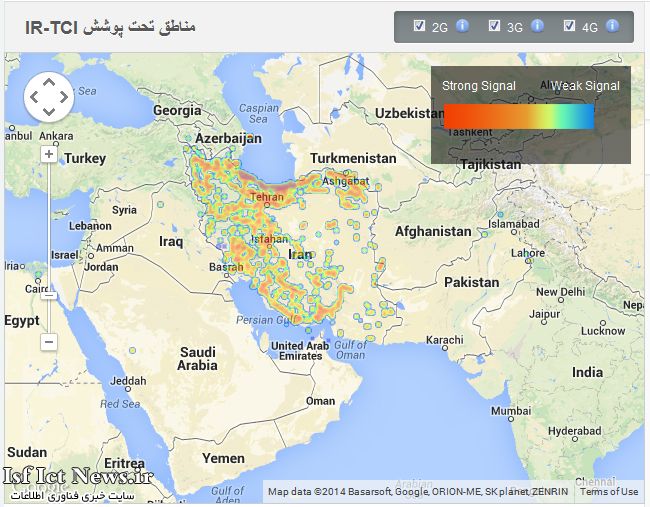Image resolution: width=650 pixels, height=507 pixels.
Task: Click the Gulf of Oman label
Action: click(350, 350)
